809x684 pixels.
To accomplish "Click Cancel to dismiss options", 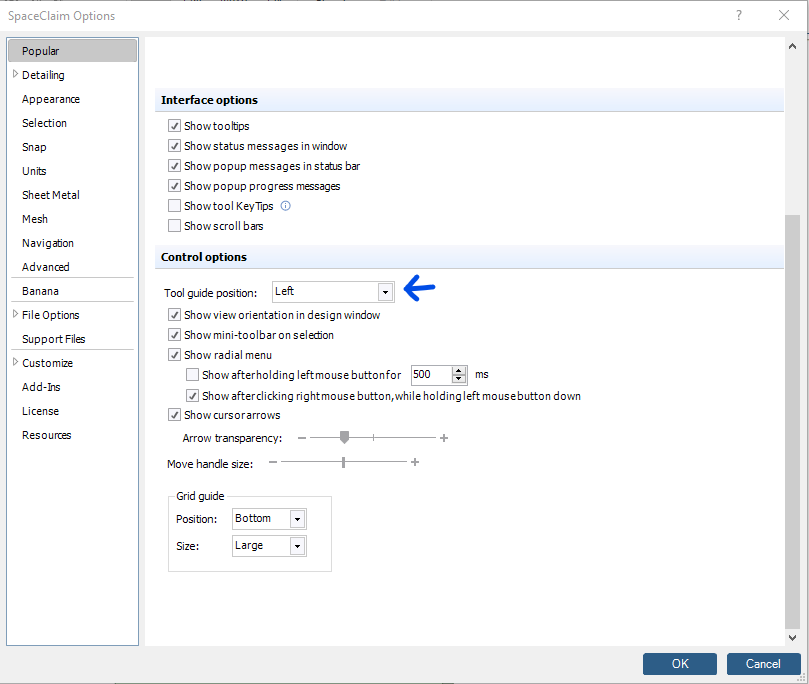I will point(764,664).
